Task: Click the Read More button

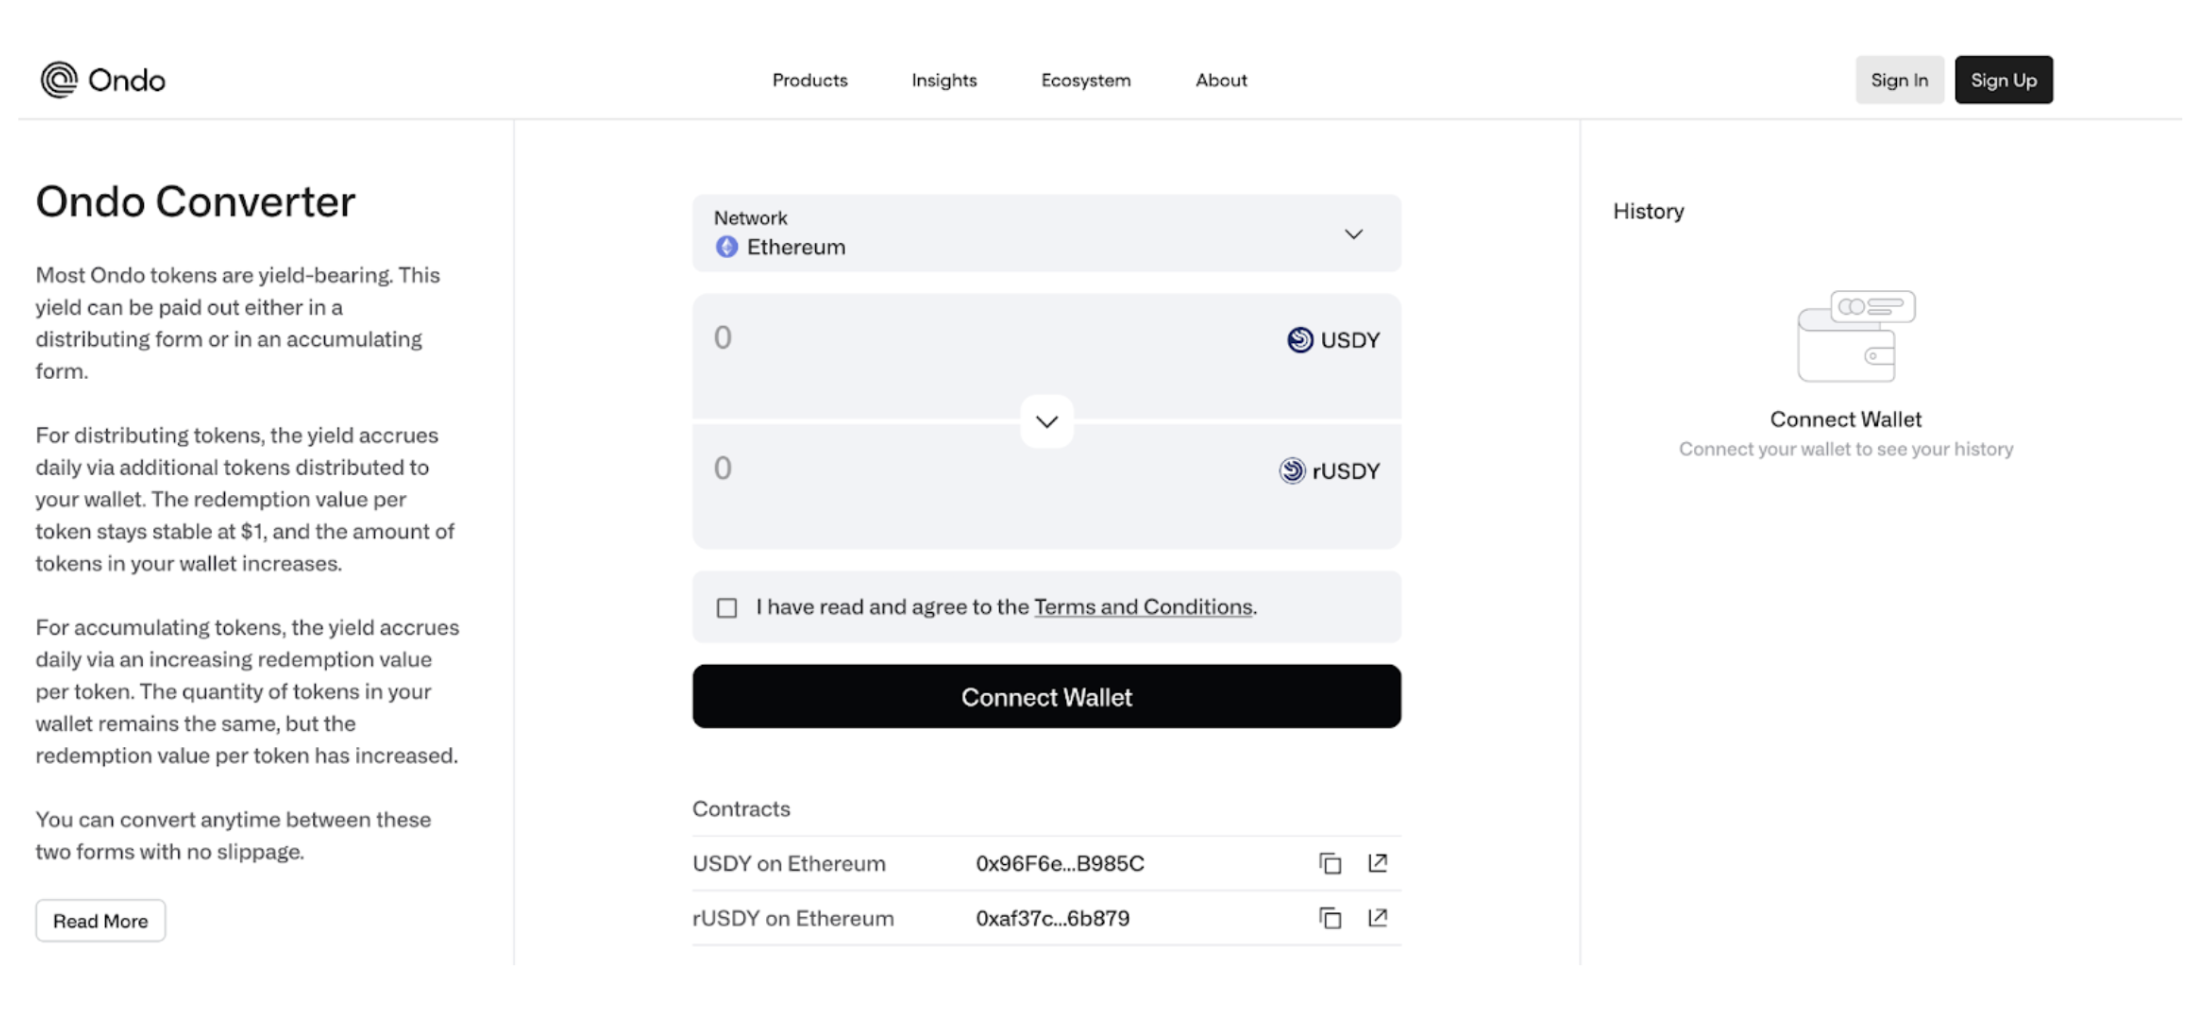Action: (101, 920)
